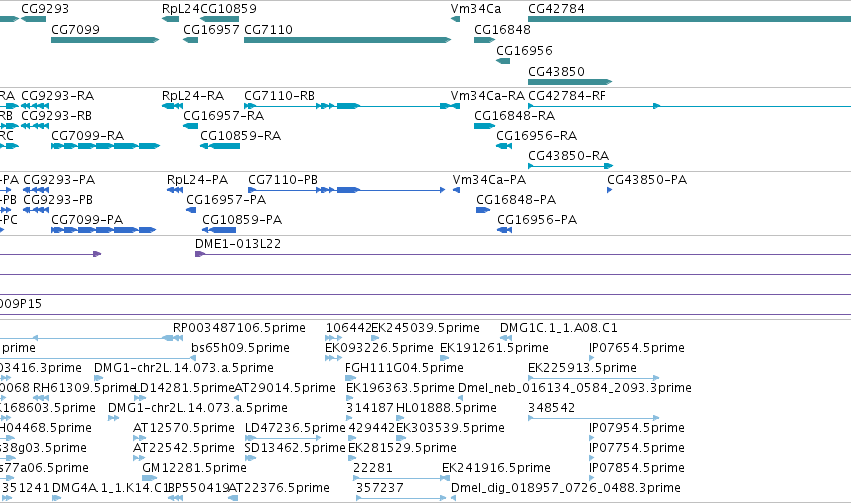Screen dimensions: 851x503
Task: Select the CG16848-RA transcript label
Action: [x=515, y=116]
